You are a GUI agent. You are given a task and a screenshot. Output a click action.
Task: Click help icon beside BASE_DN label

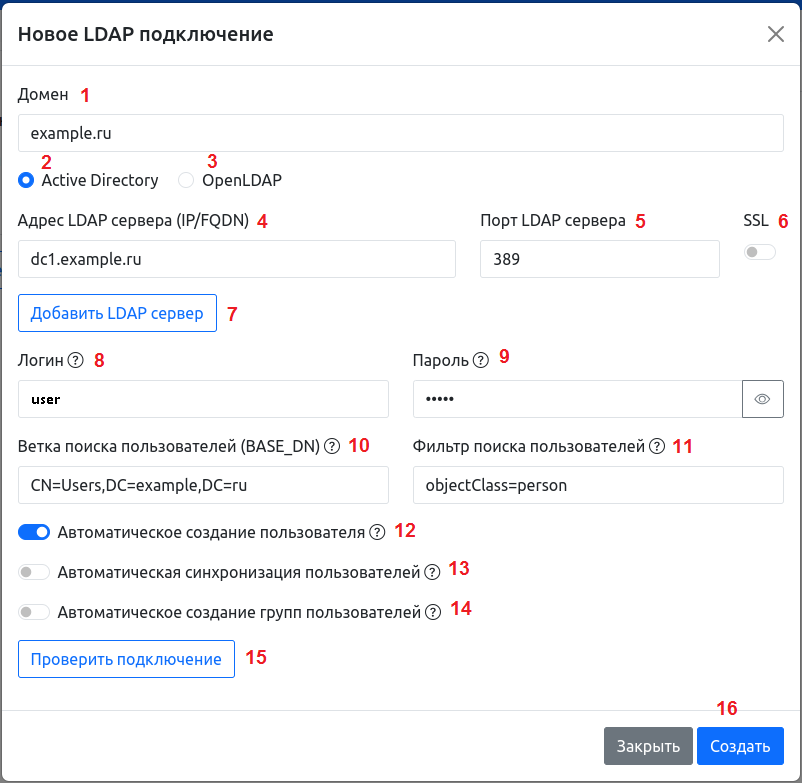(x=332, y=447)
